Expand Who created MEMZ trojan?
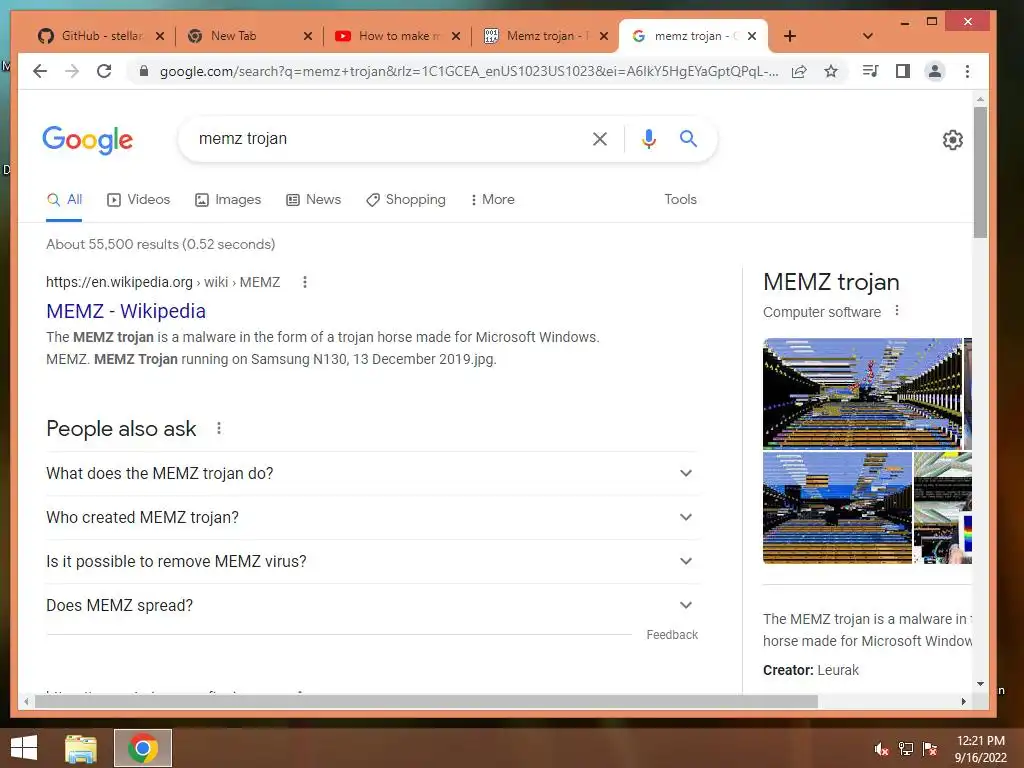The width and height of the screenshot is (1024, 768). pyautogui.click(x=372, y=517)
